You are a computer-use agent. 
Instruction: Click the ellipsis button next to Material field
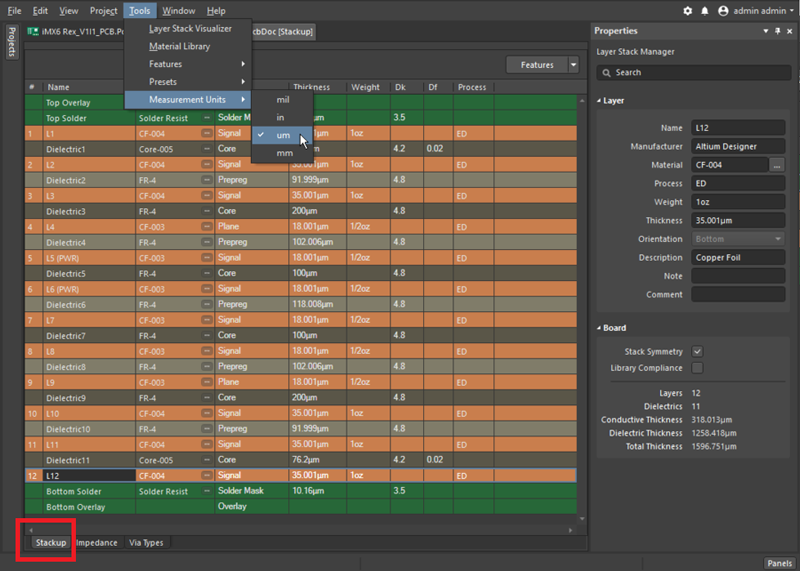point(777,165)
